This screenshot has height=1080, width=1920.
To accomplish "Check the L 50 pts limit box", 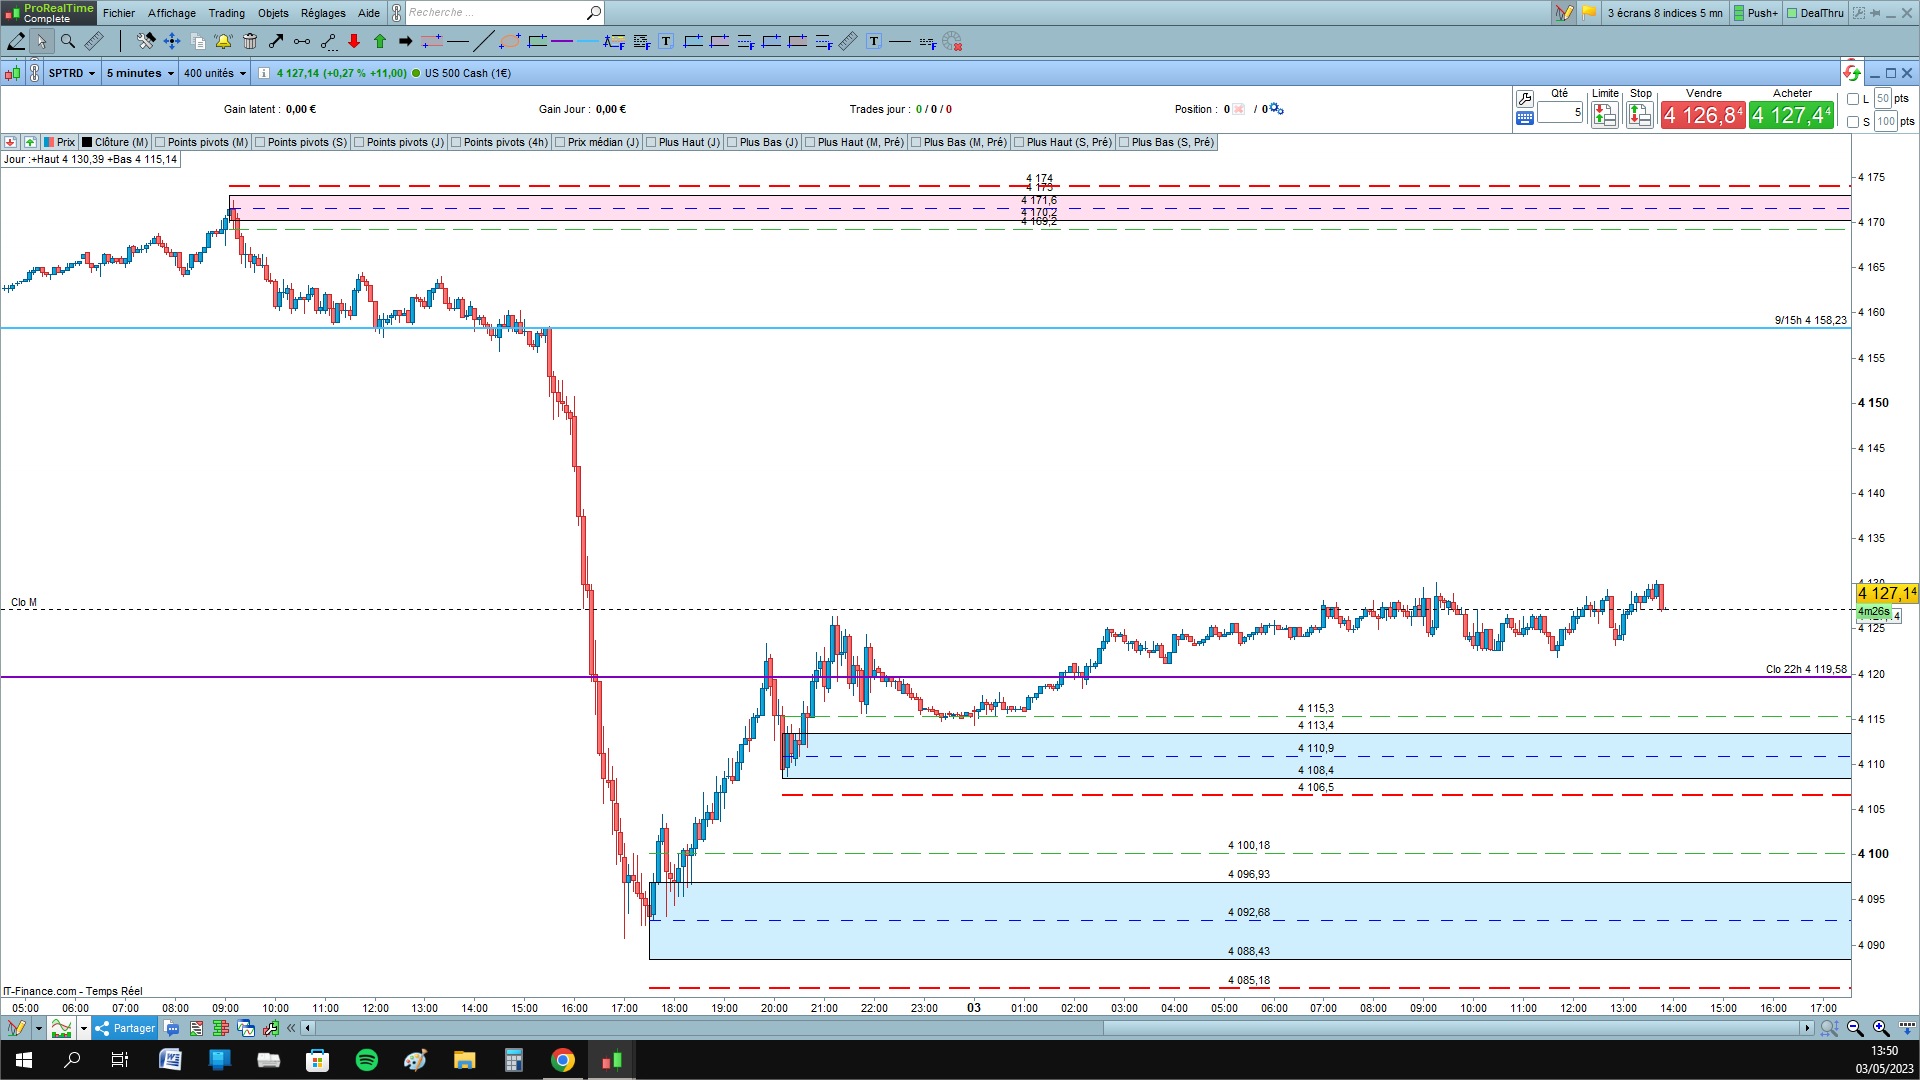I will click(1853, 99).
